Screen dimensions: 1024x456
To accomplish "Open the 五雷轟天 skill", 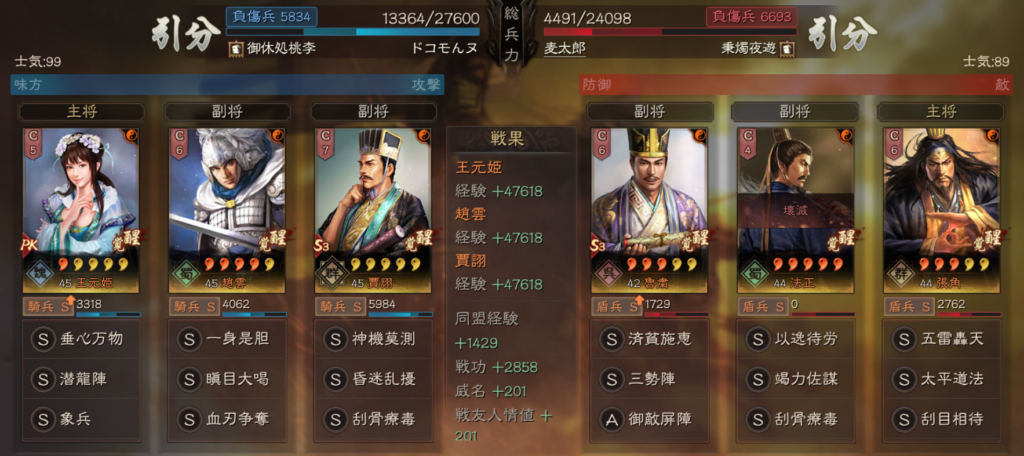I will 942,339.
